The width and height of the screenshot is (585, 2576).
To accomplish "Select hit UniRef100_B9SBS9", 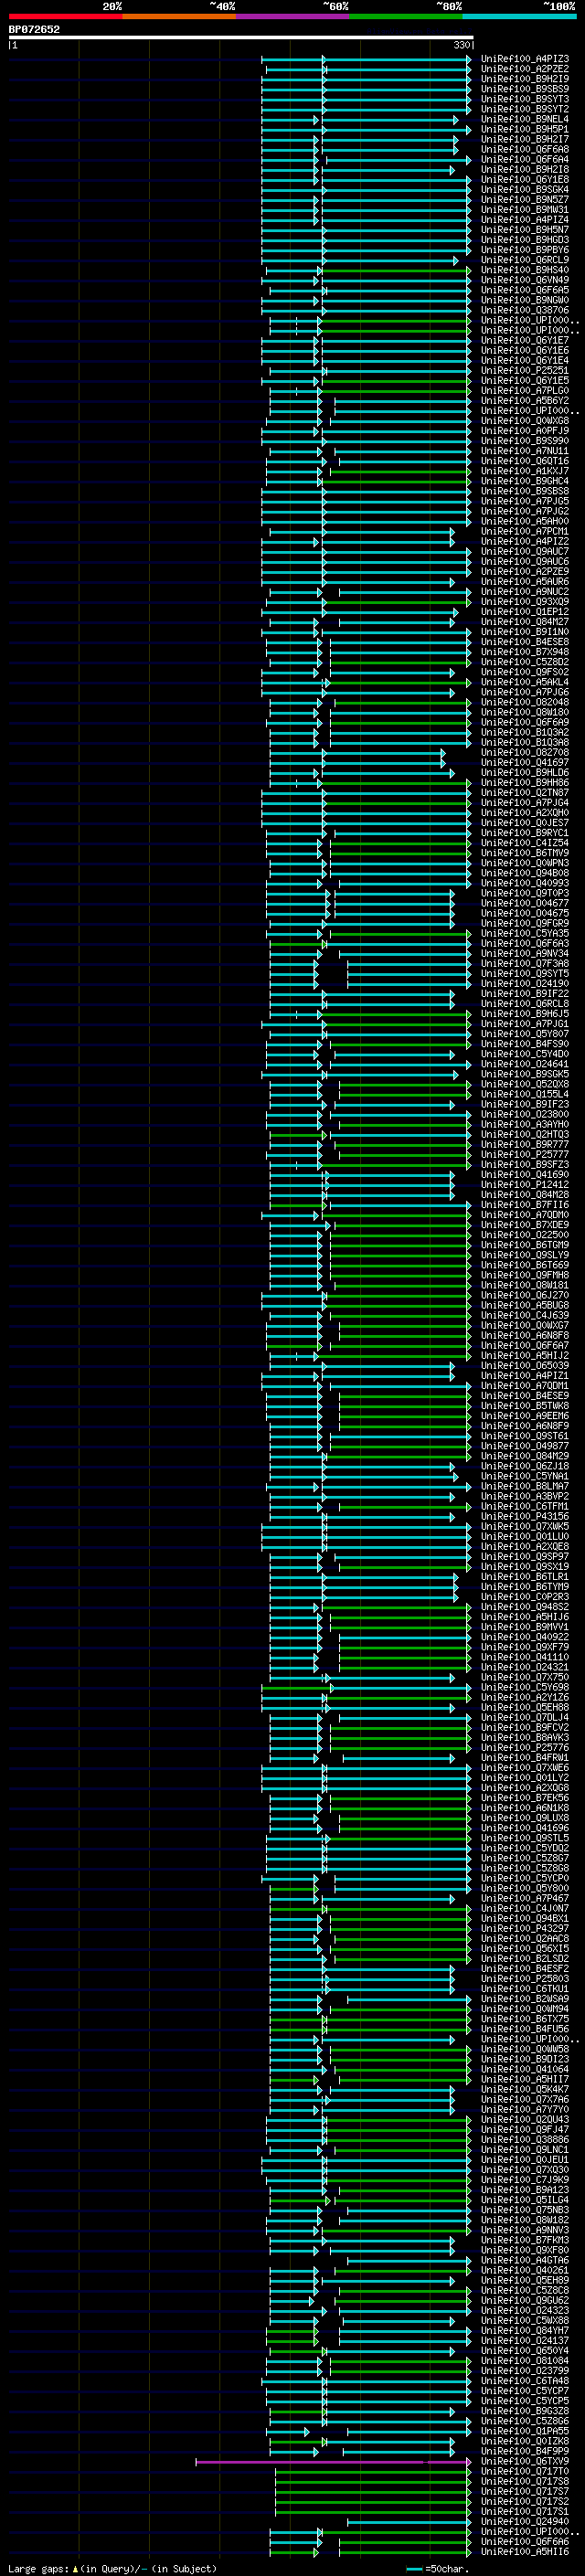I will coord(525,89).
